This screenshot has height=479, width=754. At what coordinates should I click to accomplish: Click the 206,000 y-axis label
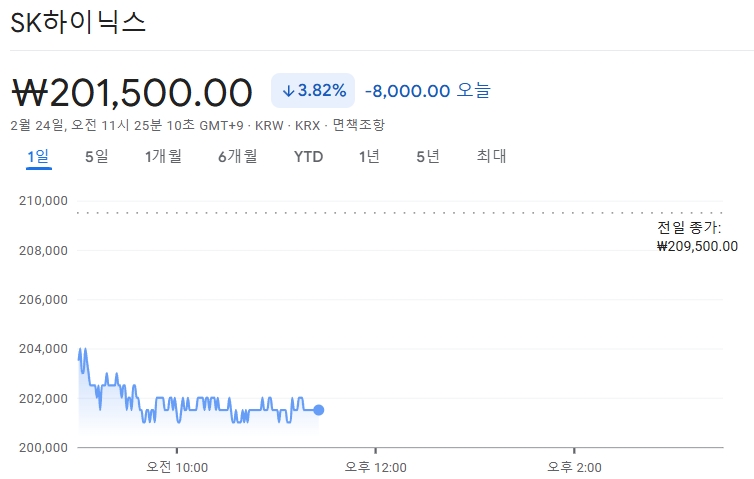43,300
